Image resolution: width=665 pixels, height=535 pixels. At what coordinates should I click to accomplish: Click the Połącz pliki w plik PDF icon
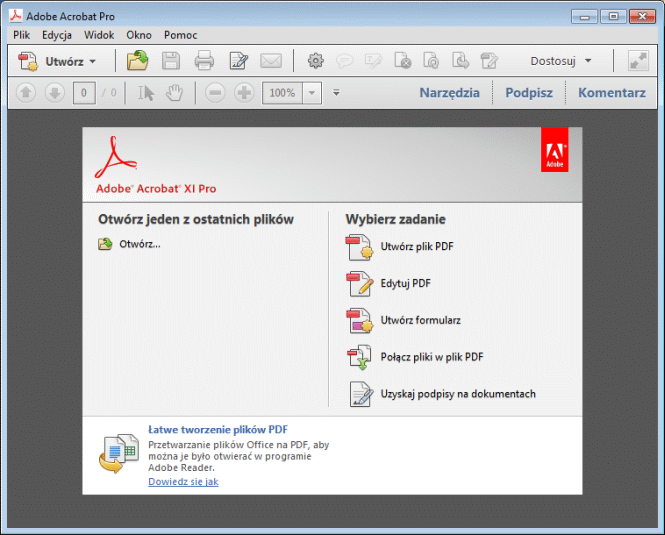[360, 357]
